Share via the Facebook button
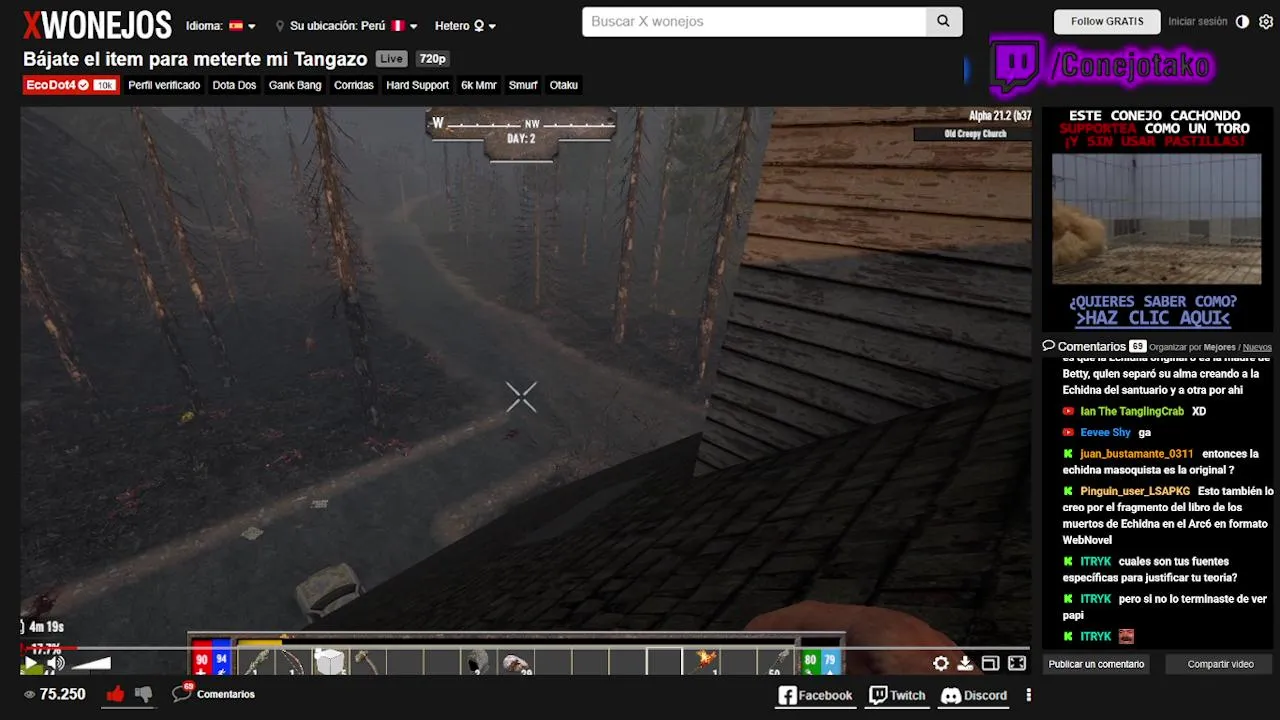 815,695
